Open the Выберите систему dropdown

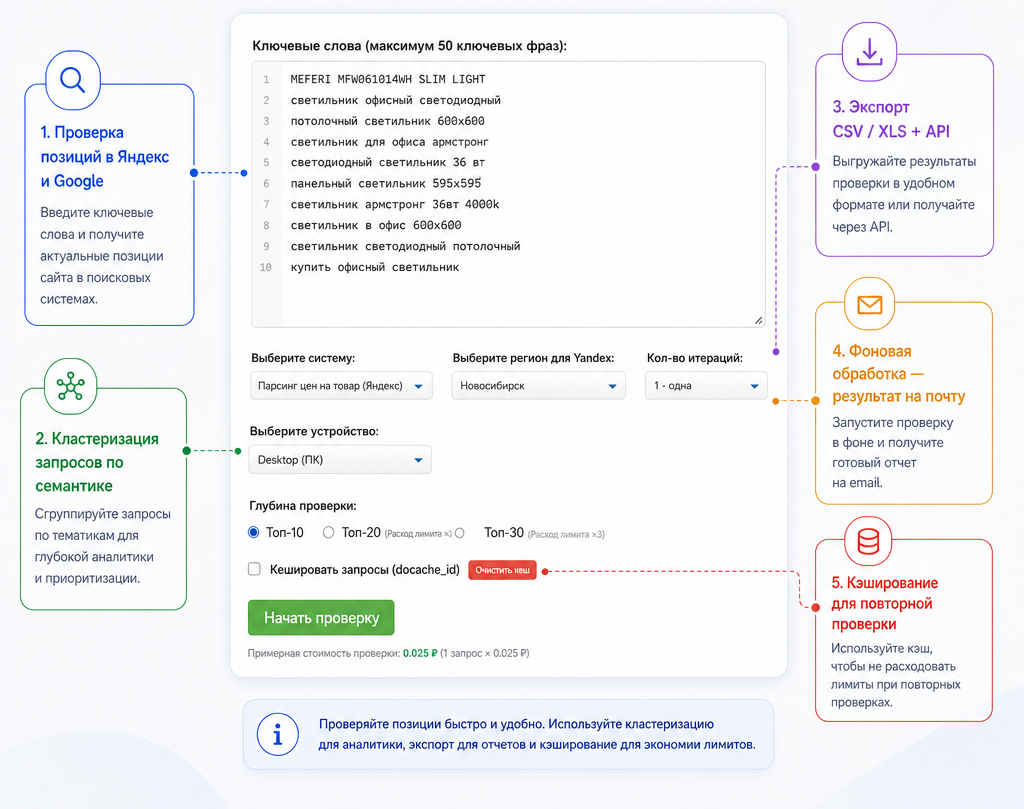[x=341, y=386]
